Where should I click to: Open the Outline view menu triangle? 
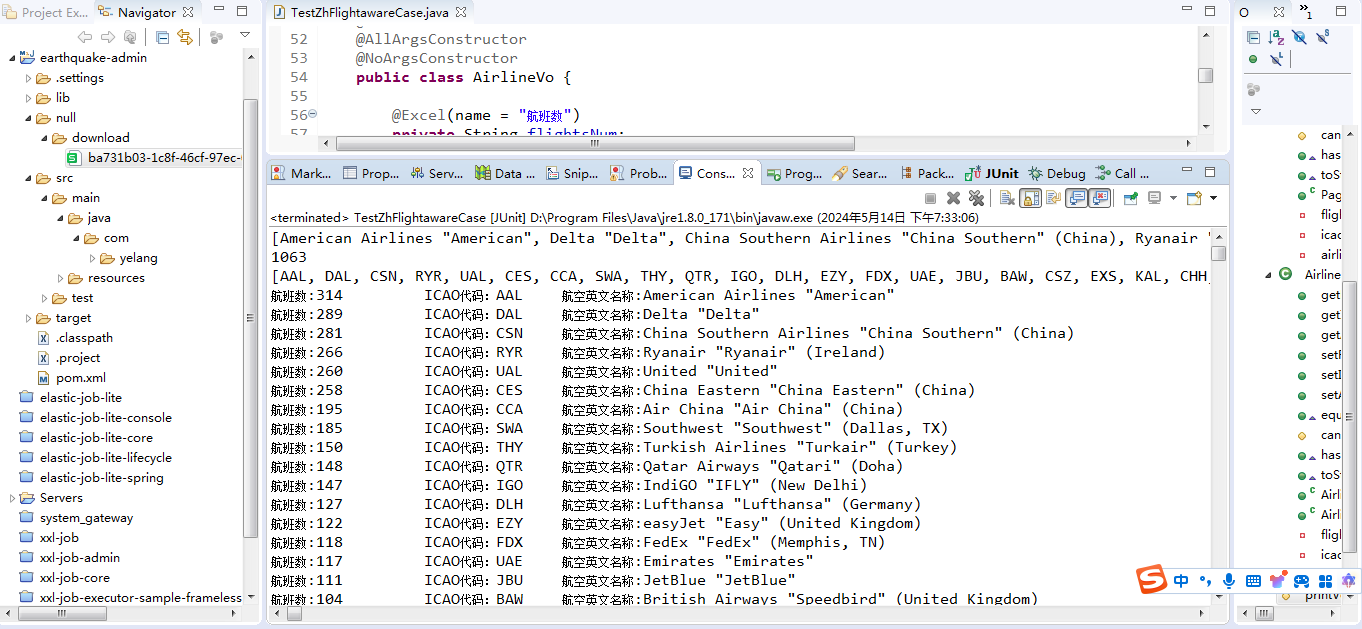[x=1256, y=111]
